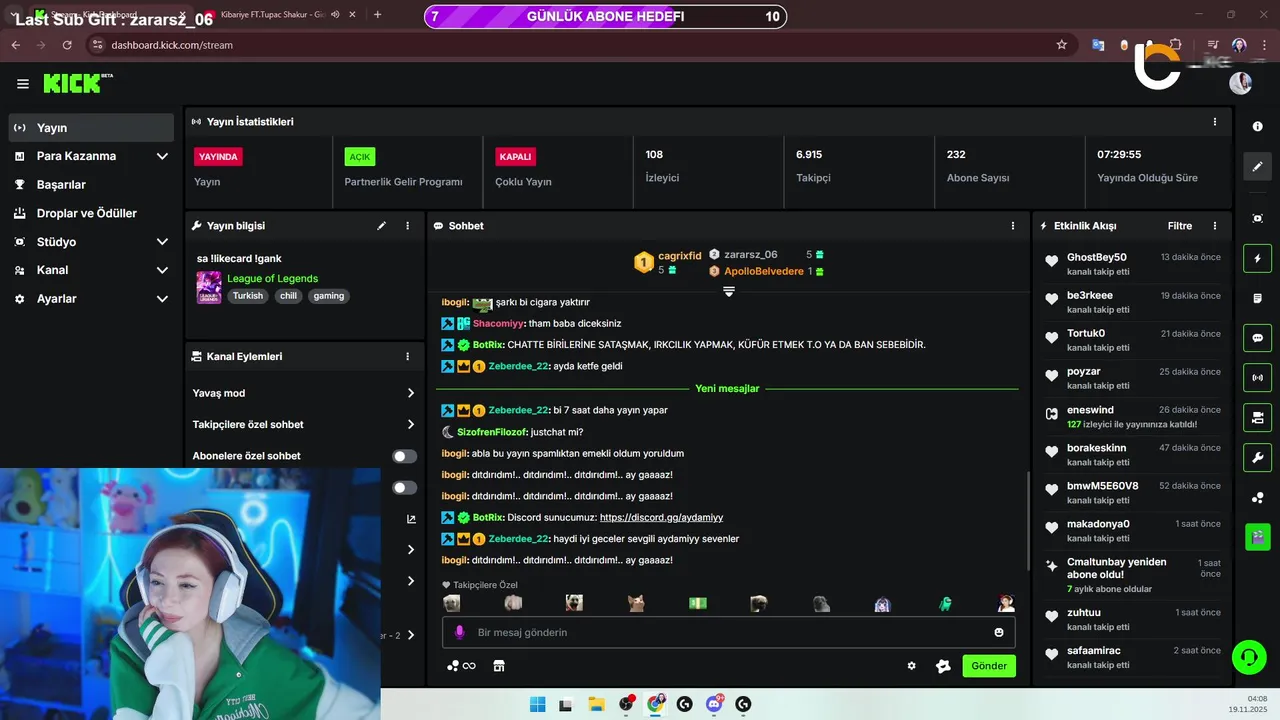Open a new browser tab
This screenshot has width=1280, height=720.
point(377,15)
